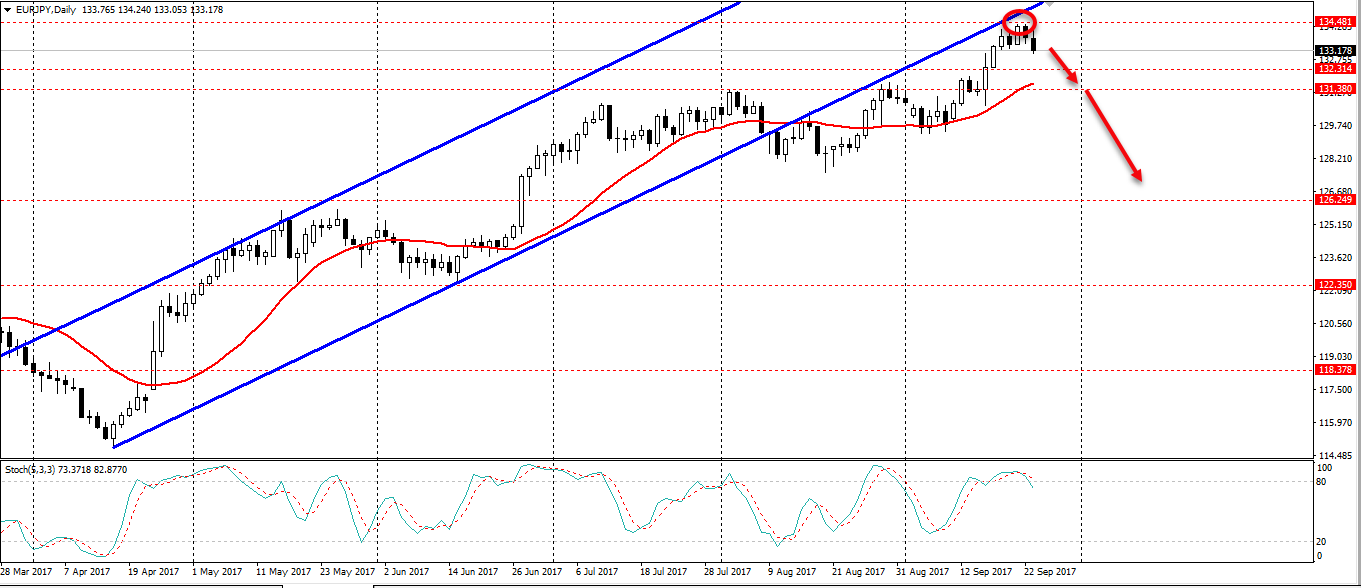Click the 122.350 price level label
1361x588 pixels.
pyautogui.click(x=1336, y=285)
